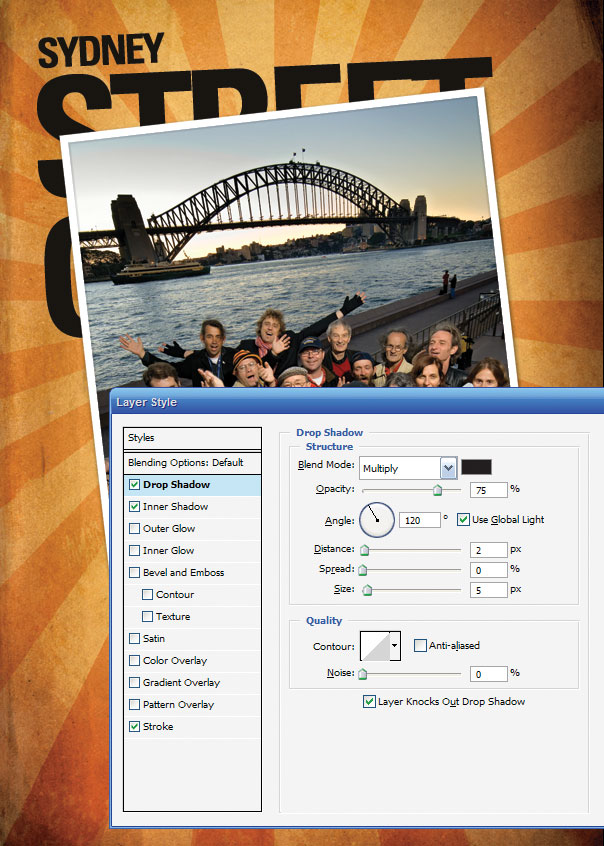The image size is (604, 846).
Task: Click the Opacity slider handle
Action: [x=438, y=490]
